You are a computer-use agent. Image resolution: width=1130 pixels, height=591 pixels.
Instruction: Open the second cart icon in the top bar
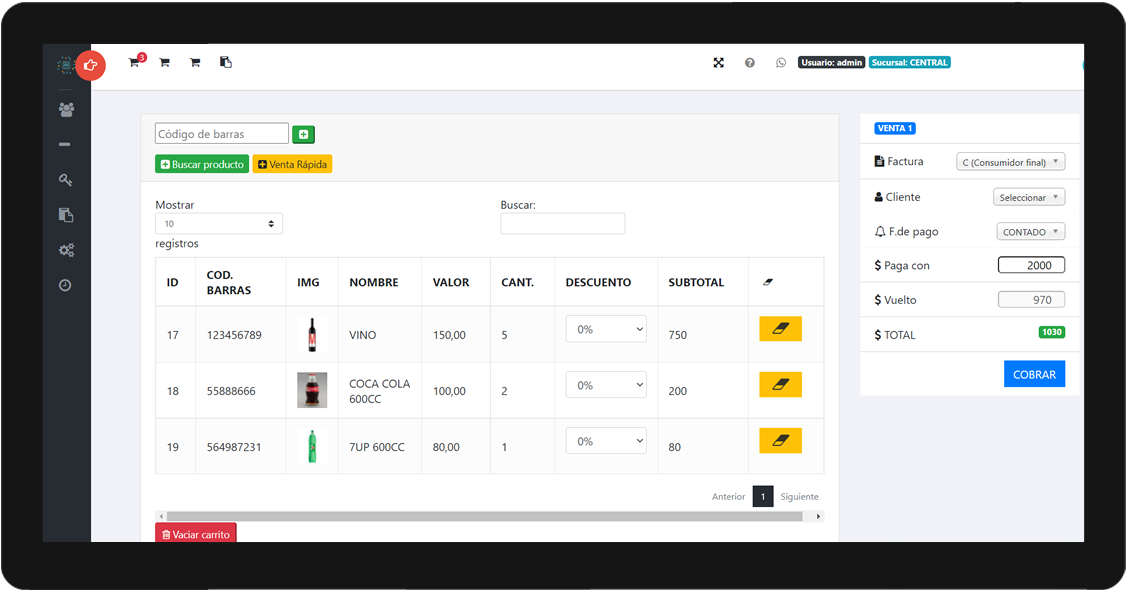[164, 63]
